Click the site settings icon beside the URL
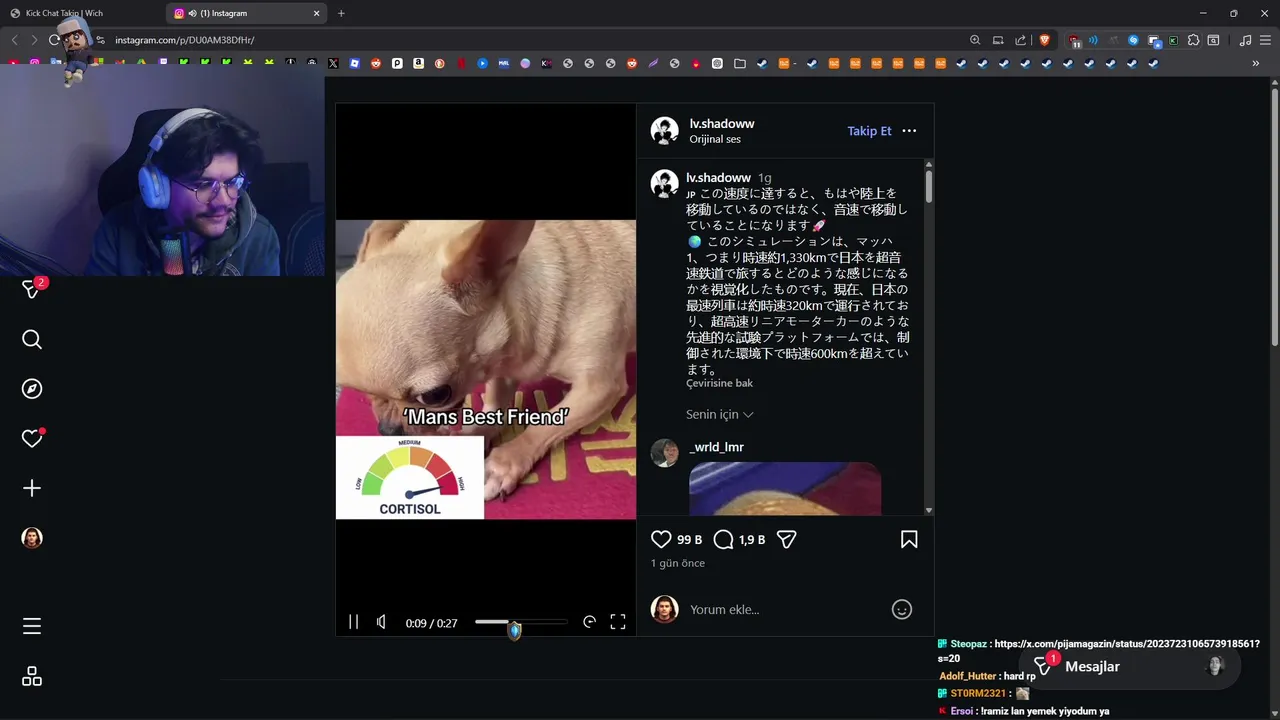Image resolution: width=1280 pixels, height=720 pixels. (x=100, y=40)
